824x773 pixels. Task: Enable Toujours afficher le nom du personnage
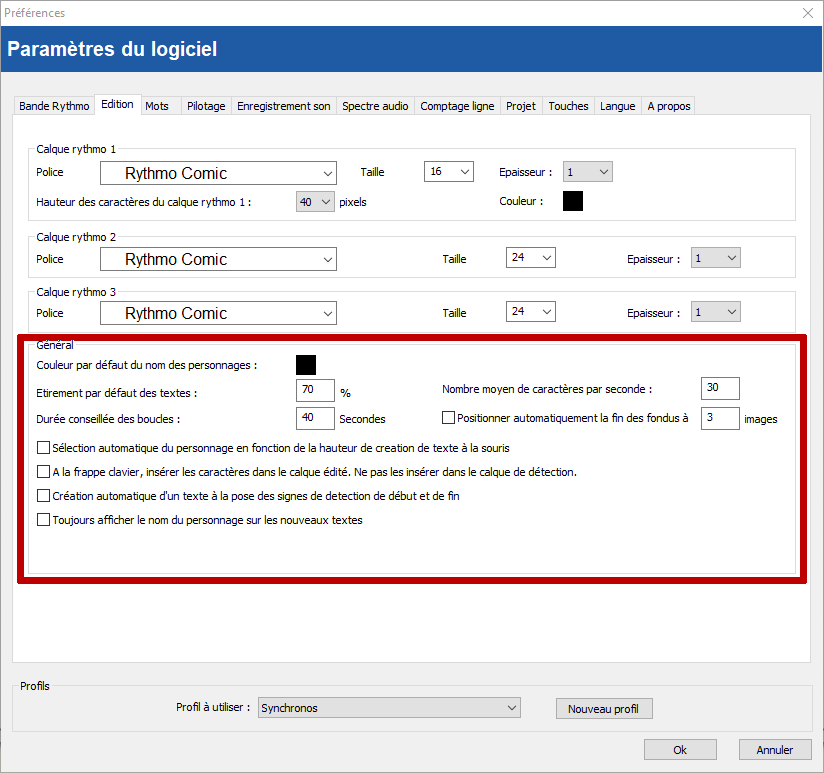tap(43, 520)
